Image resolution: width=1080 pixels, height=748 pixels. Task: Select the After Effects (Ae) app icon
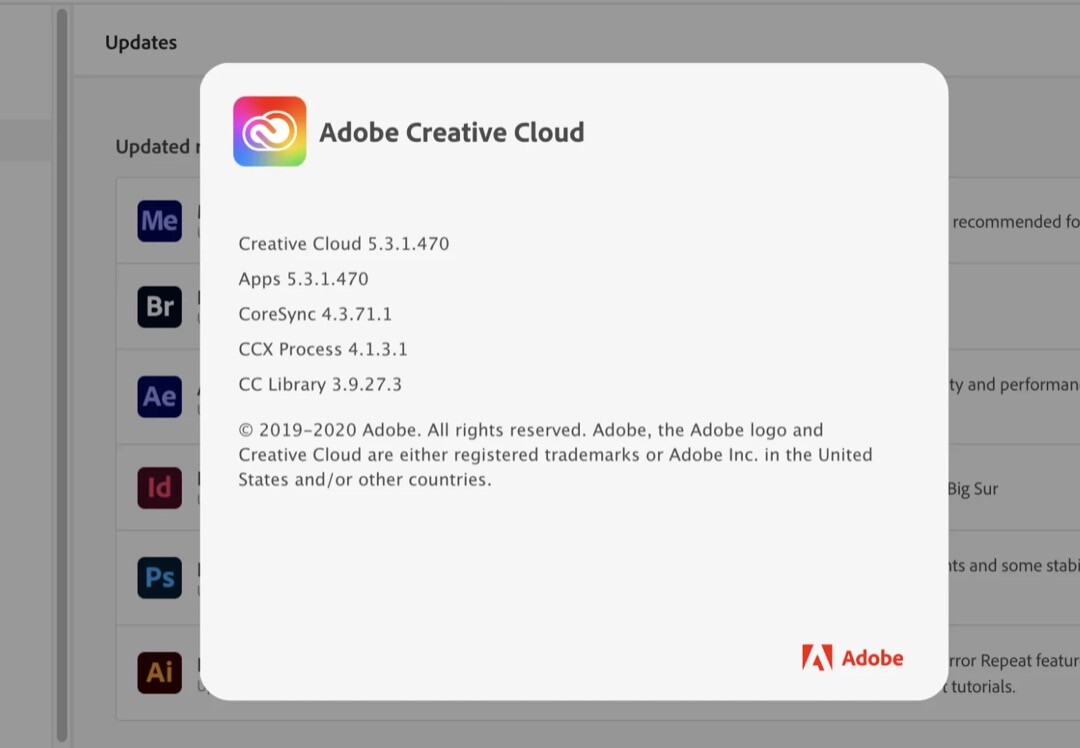(159, 396)
